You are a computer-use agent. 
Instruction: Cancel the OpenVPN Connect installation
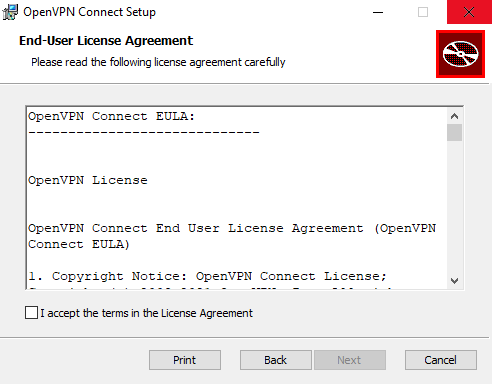(x=441, y=360)
